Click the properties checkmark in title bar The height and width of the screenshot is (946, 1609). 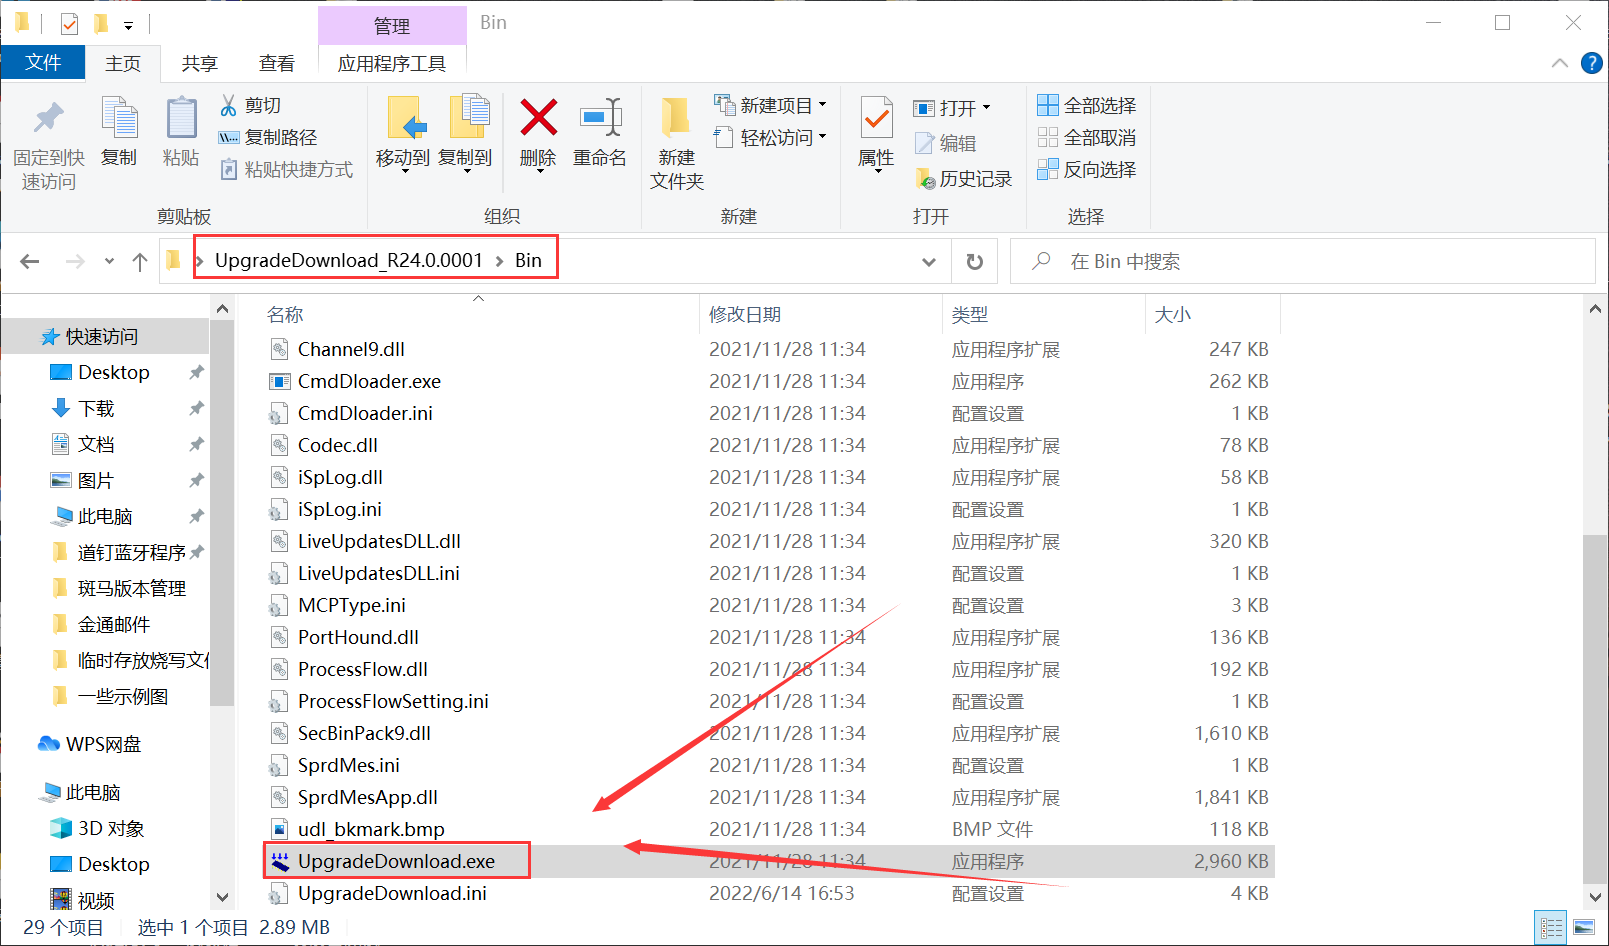coord(69,23)
